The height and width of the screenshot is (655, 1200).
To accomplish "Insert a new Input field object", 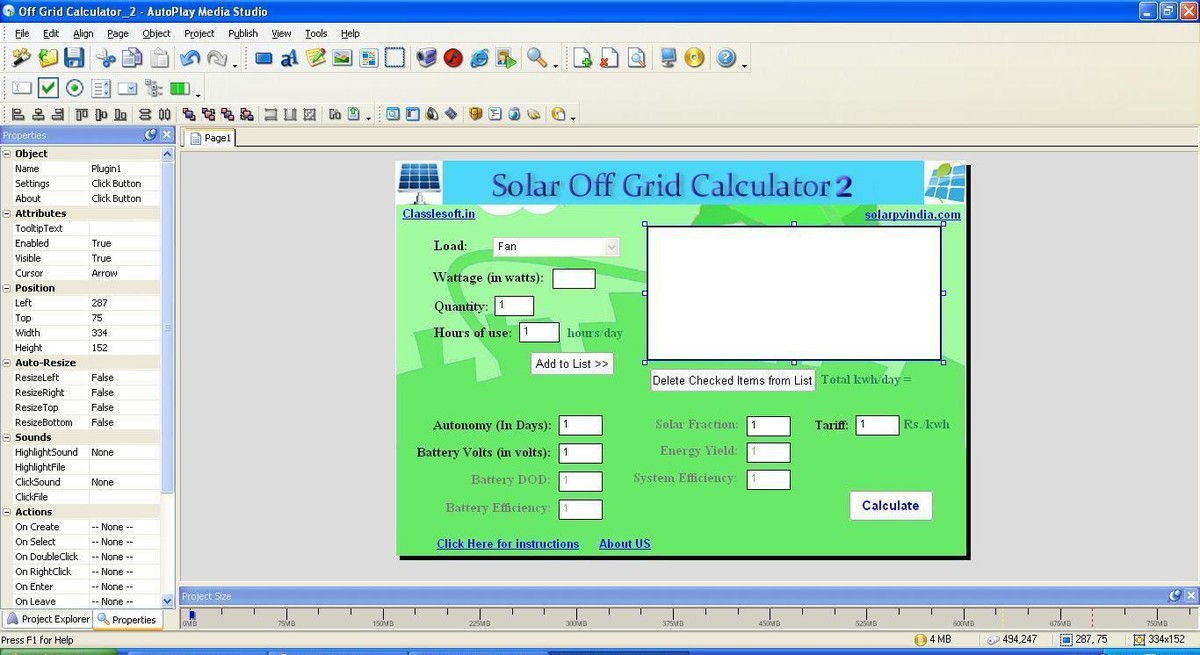I will 21,88.
